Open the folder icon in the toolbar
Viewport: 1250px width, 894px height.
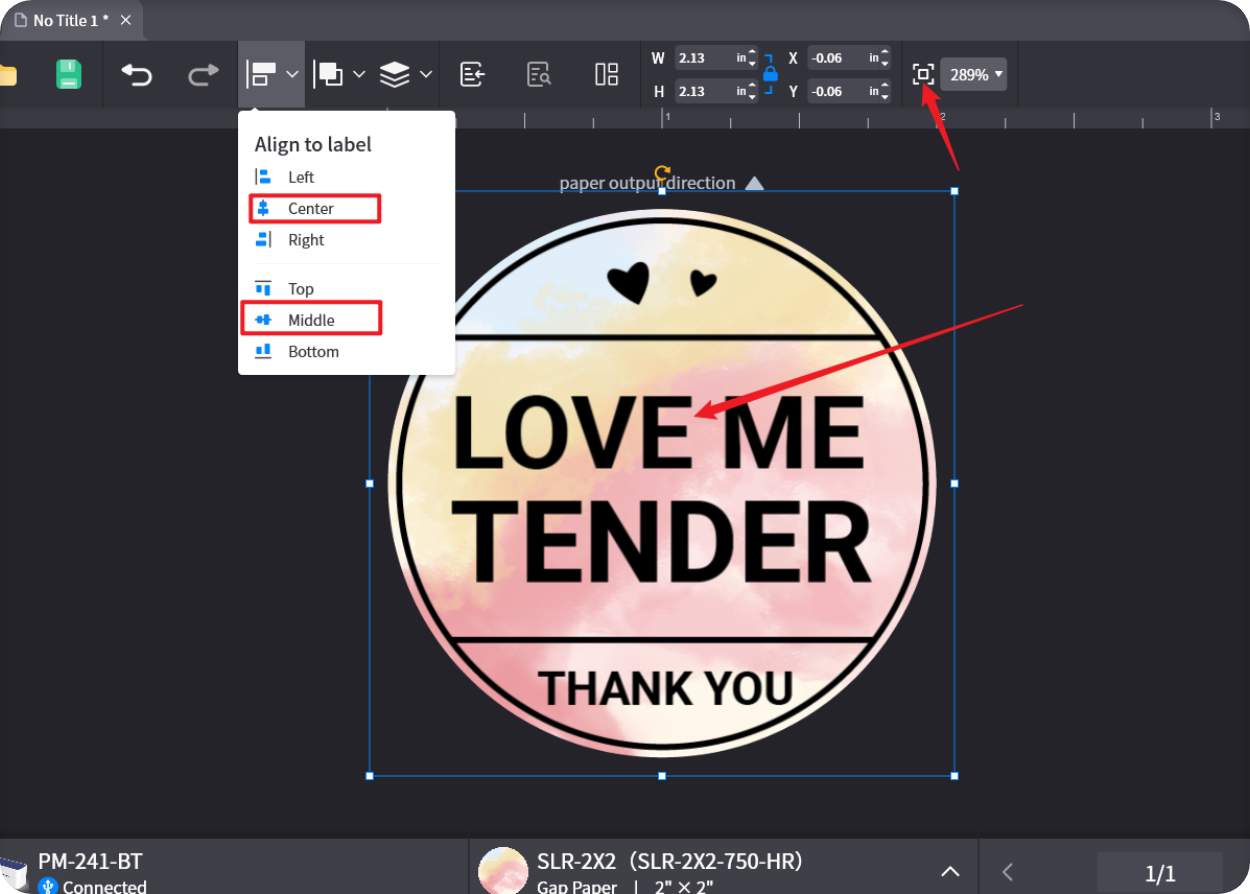pos(7,74)
